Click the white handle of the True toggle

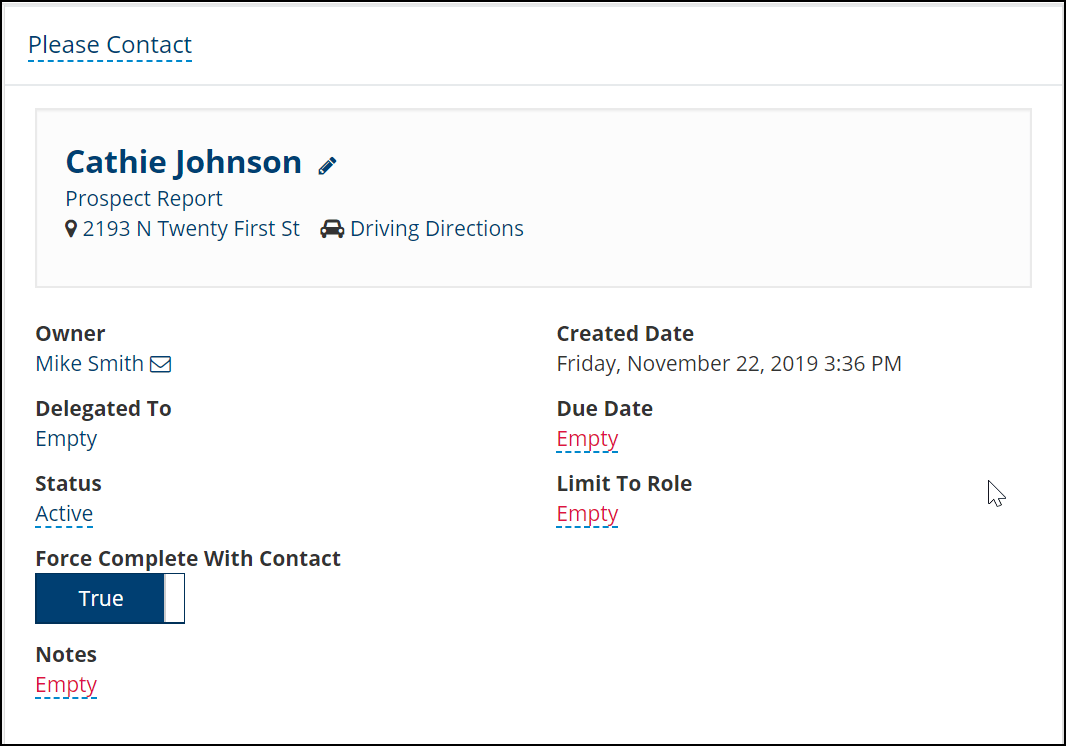174,598
